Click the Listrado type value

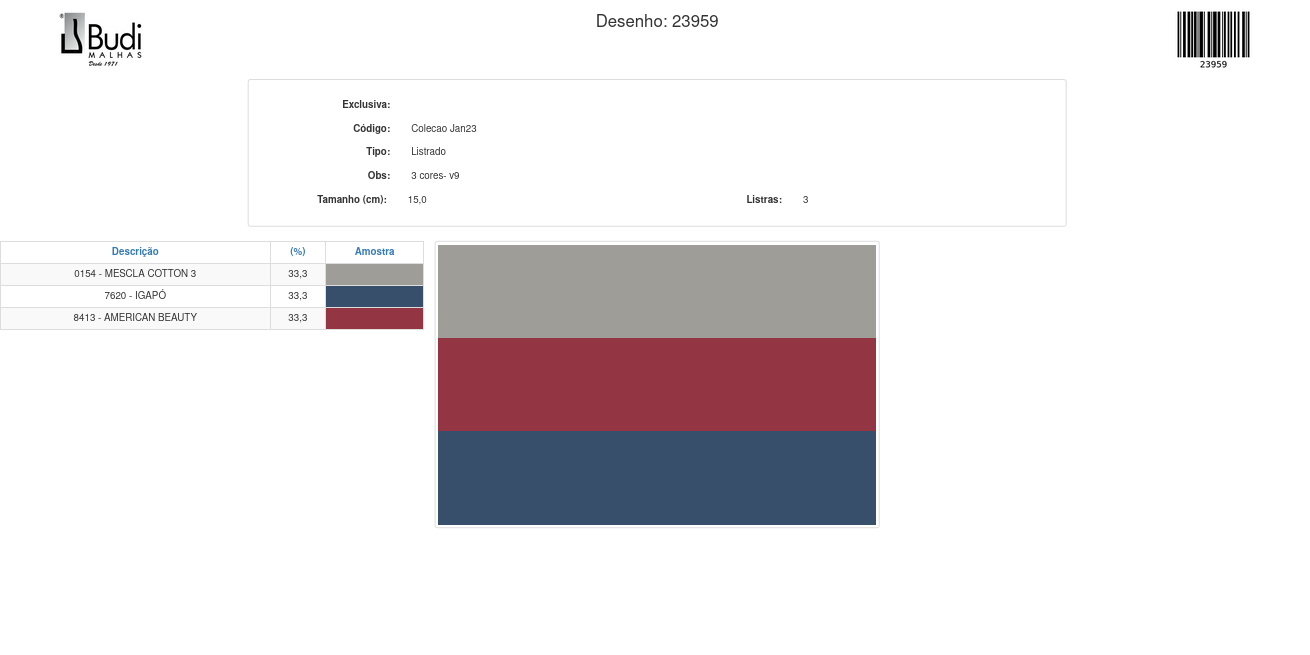click(428, 152)
